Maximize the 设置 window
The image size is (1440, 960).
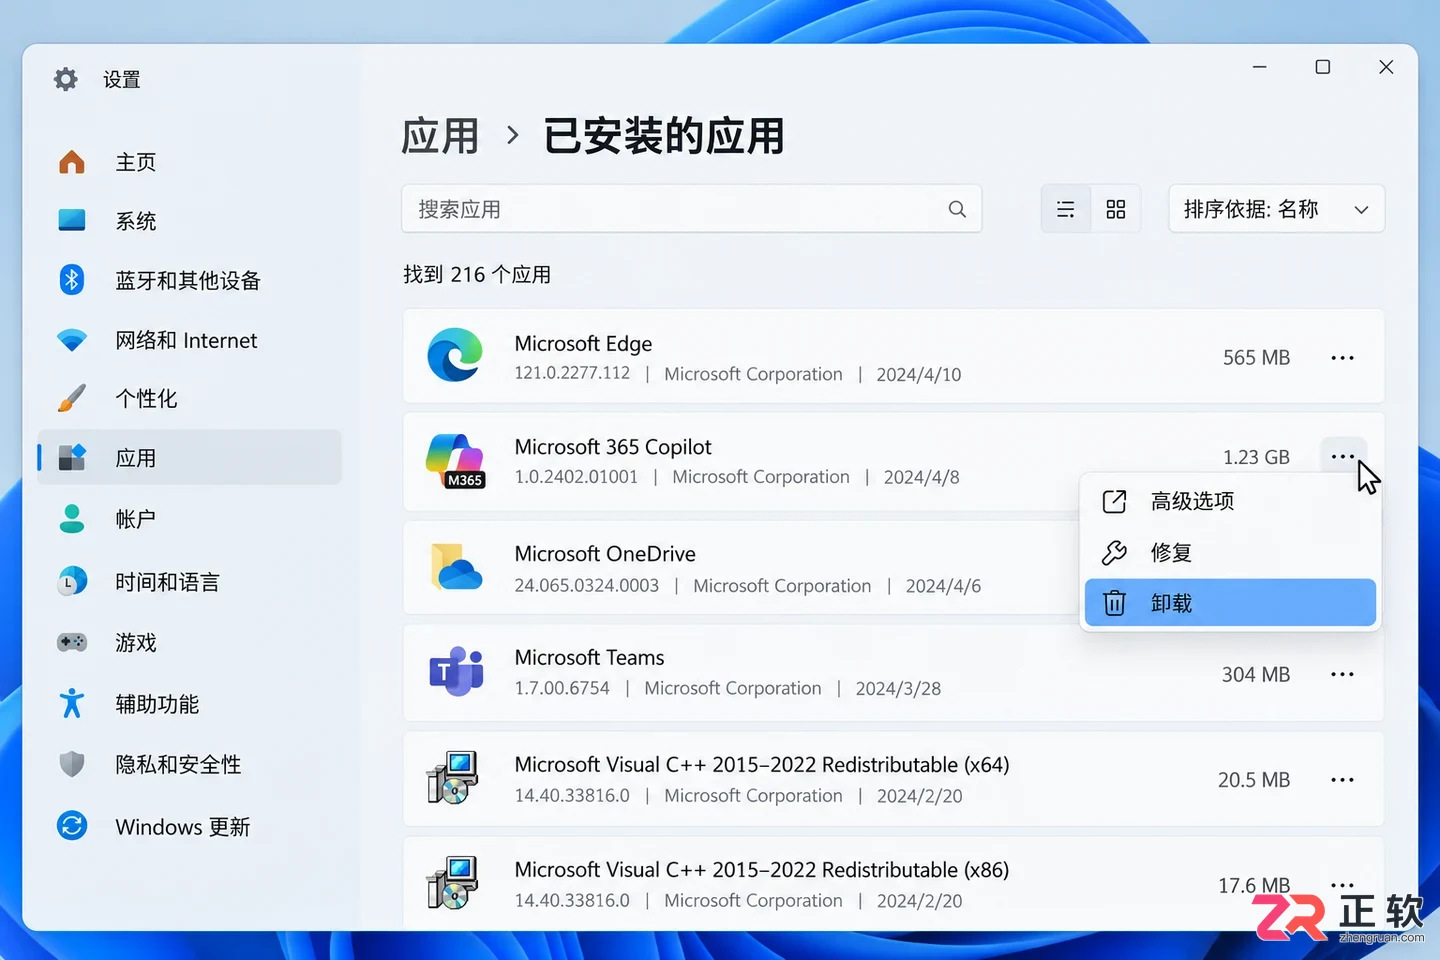pyautogui.click(x=1322, y=67)
